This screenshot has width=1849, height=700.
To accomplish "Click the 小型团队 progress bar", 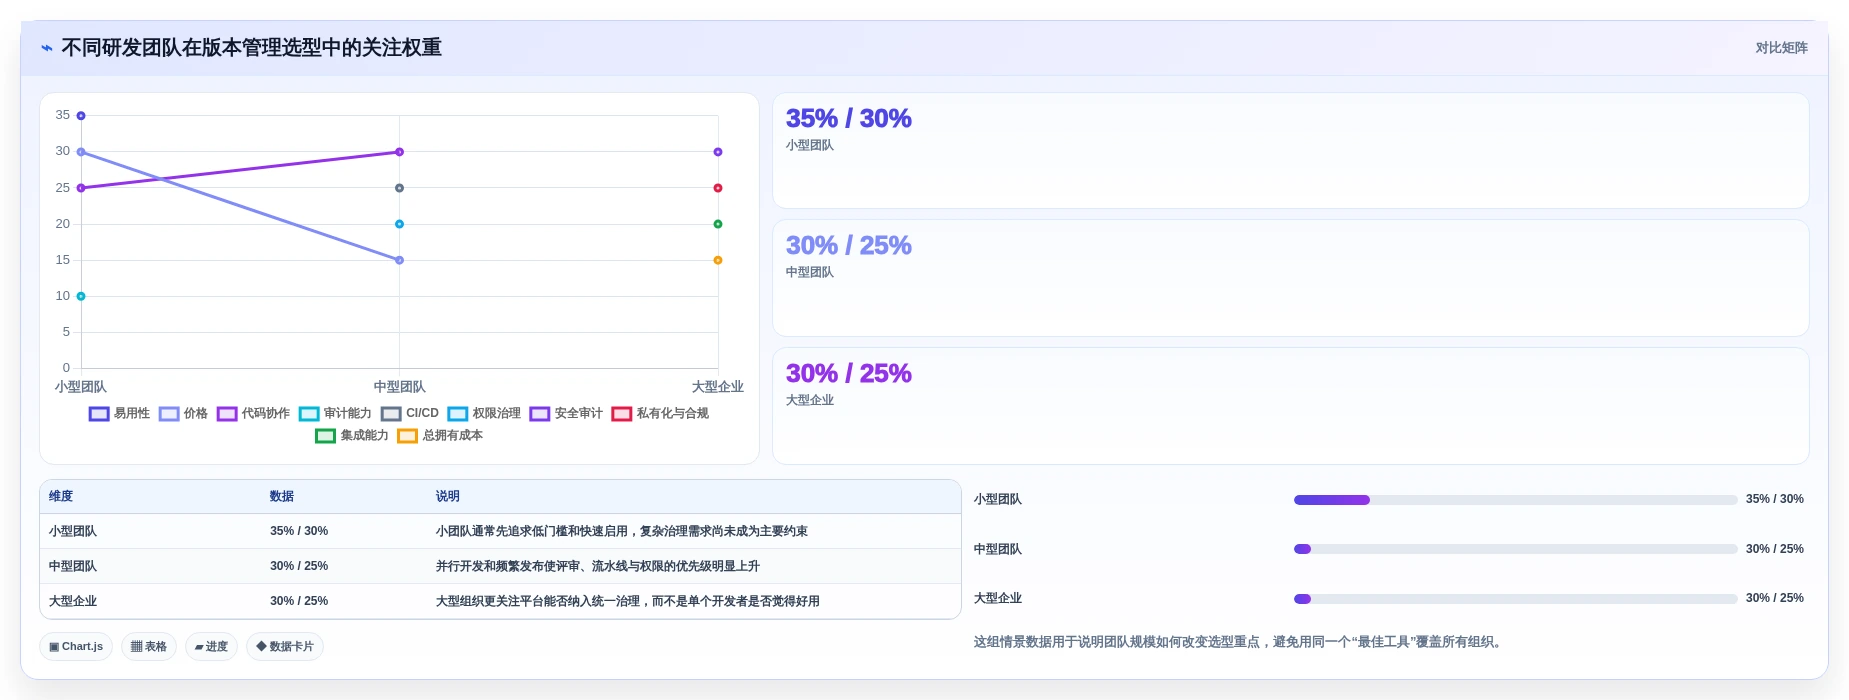I will (1515, 500).
